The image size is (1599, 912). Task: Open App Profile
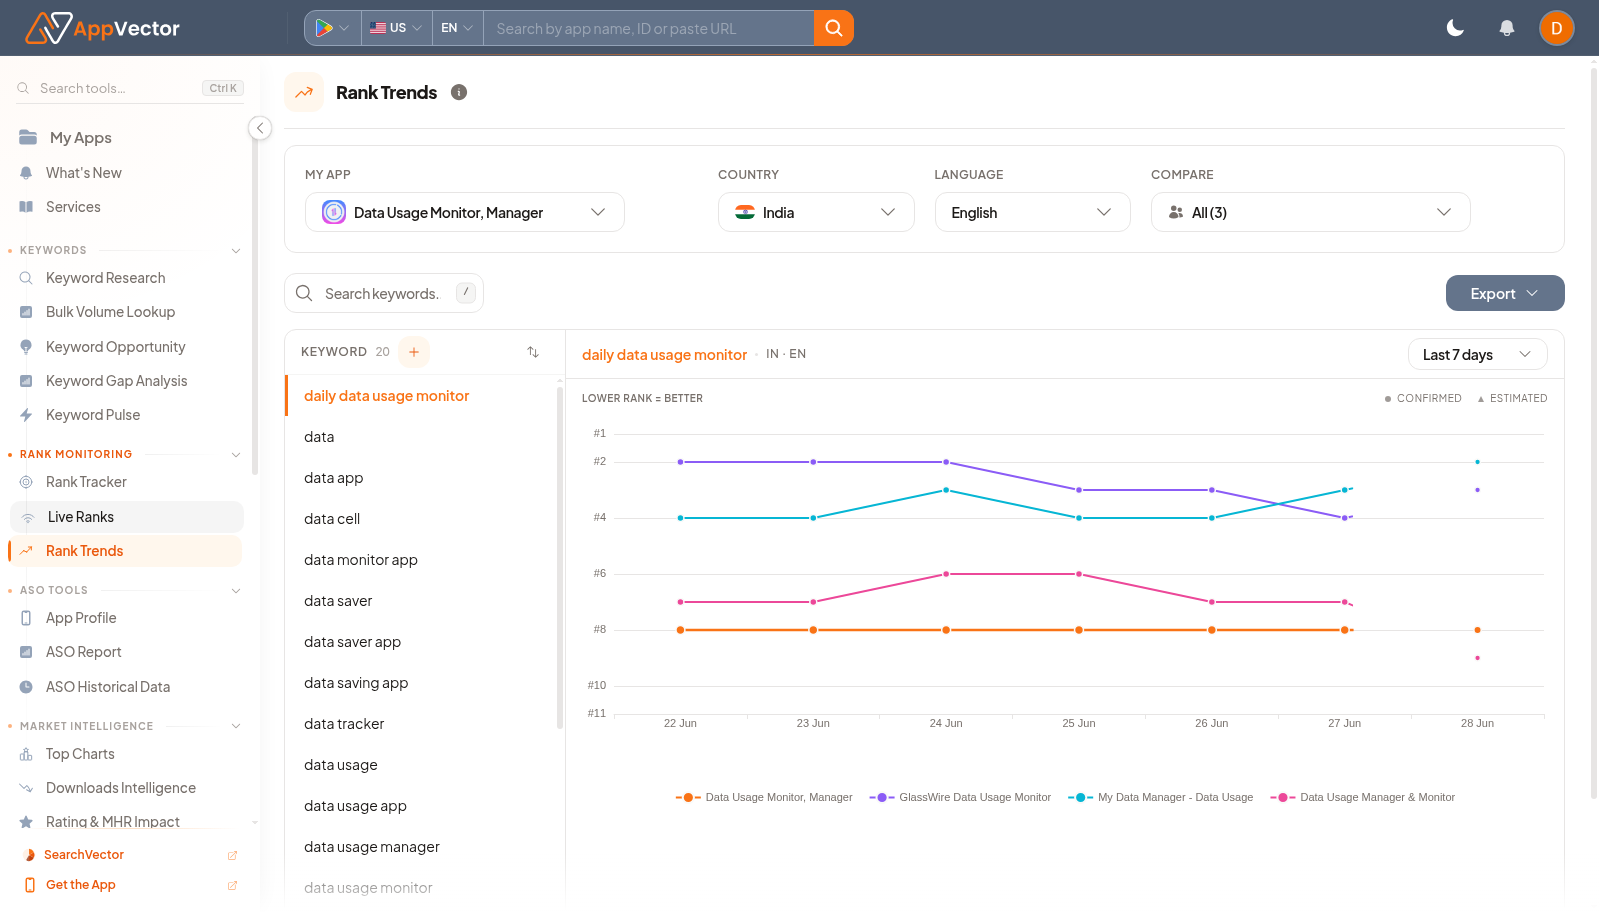click(x=81, y=618)
